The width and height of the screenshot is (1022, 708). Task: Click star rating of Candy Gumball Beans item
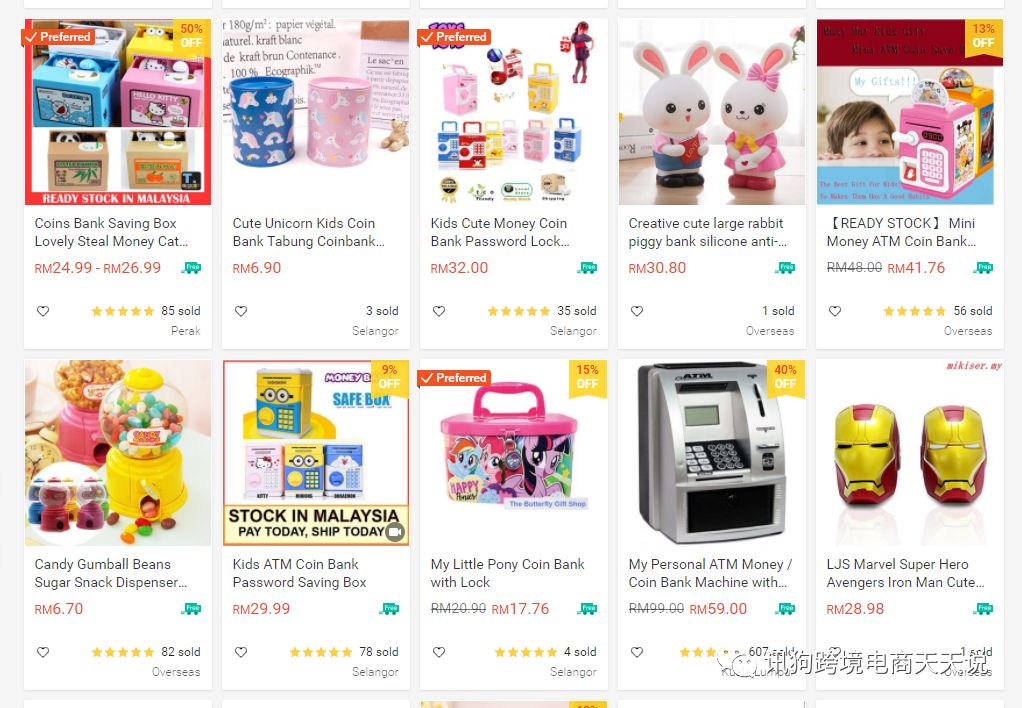[x=123, y=652]
